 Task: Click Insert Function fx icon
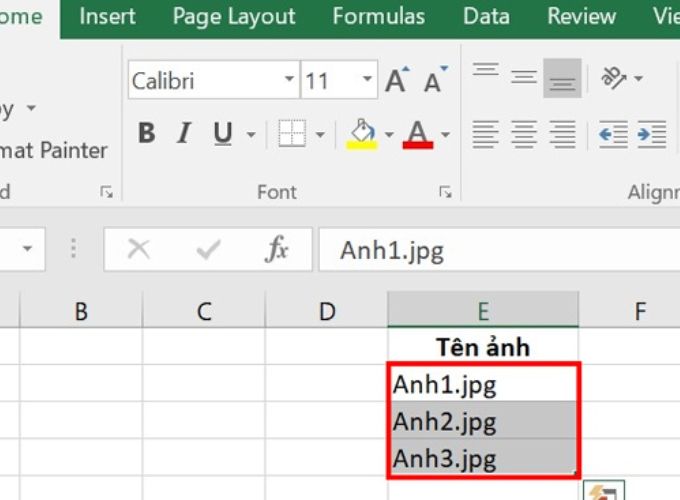(x=276, y=249)
